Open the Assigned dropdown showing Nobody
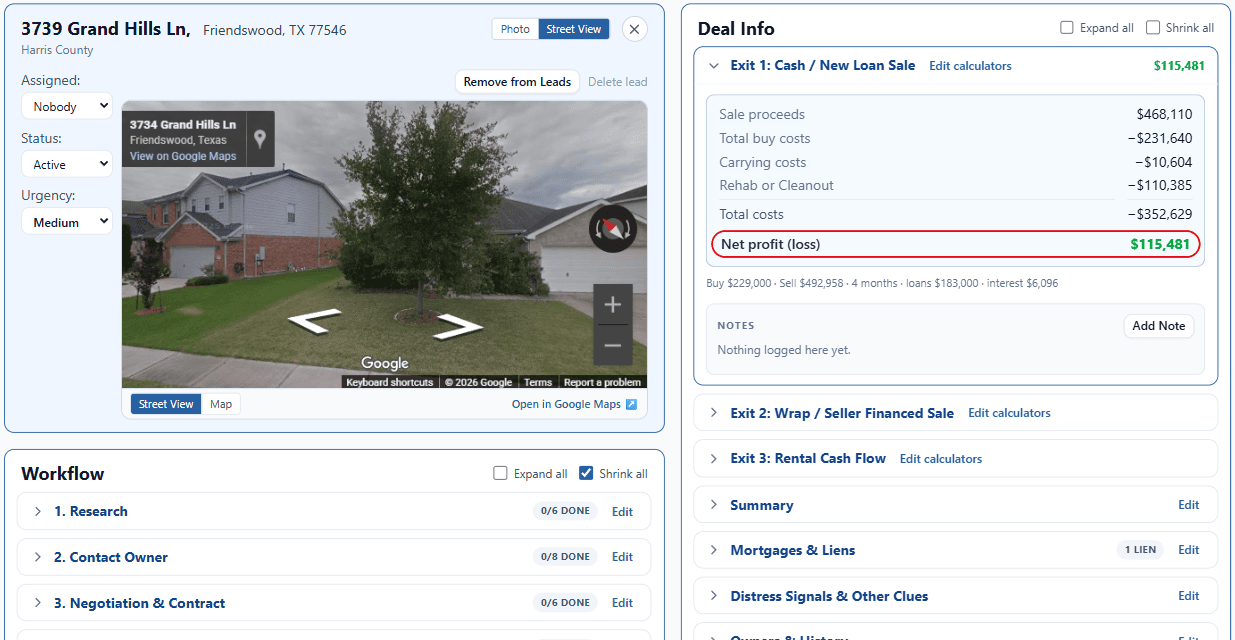This screenshot has height=640, width=1235. [x=67, y=106]
